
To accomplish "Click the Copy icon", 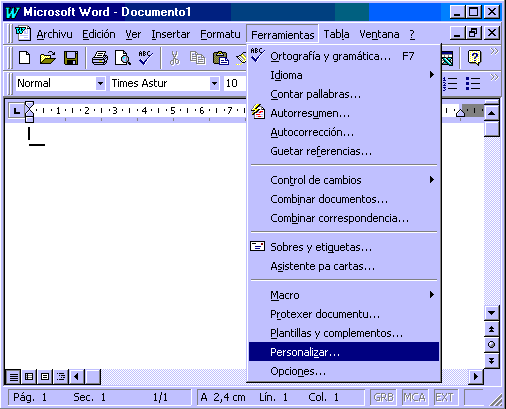I will coord(197,58).
